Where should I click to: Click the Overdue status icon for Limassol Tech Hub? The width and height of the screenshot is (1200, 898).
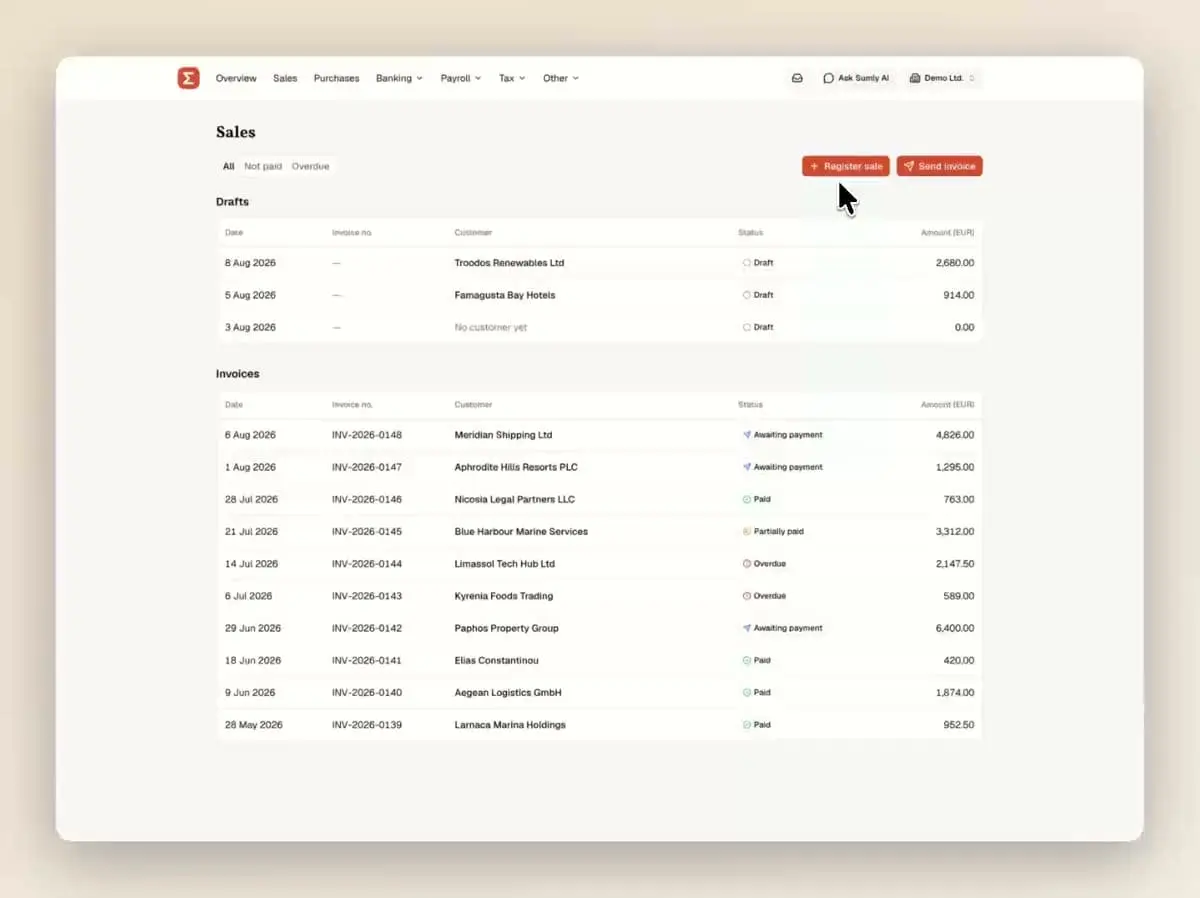click(746, 564)
